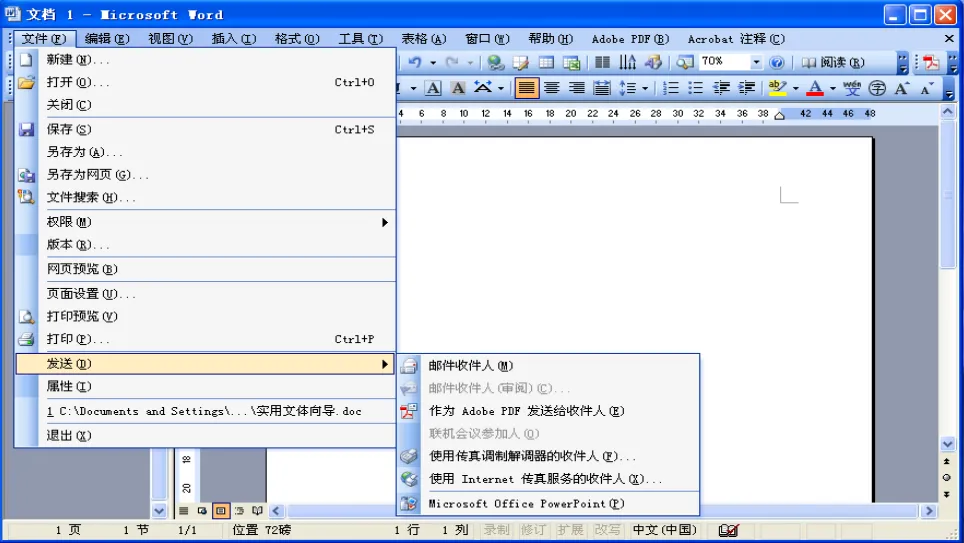Toggle 改写 overtype mode in status bar
The height and width of the screenshot is (543, 964).
point(607,529)
